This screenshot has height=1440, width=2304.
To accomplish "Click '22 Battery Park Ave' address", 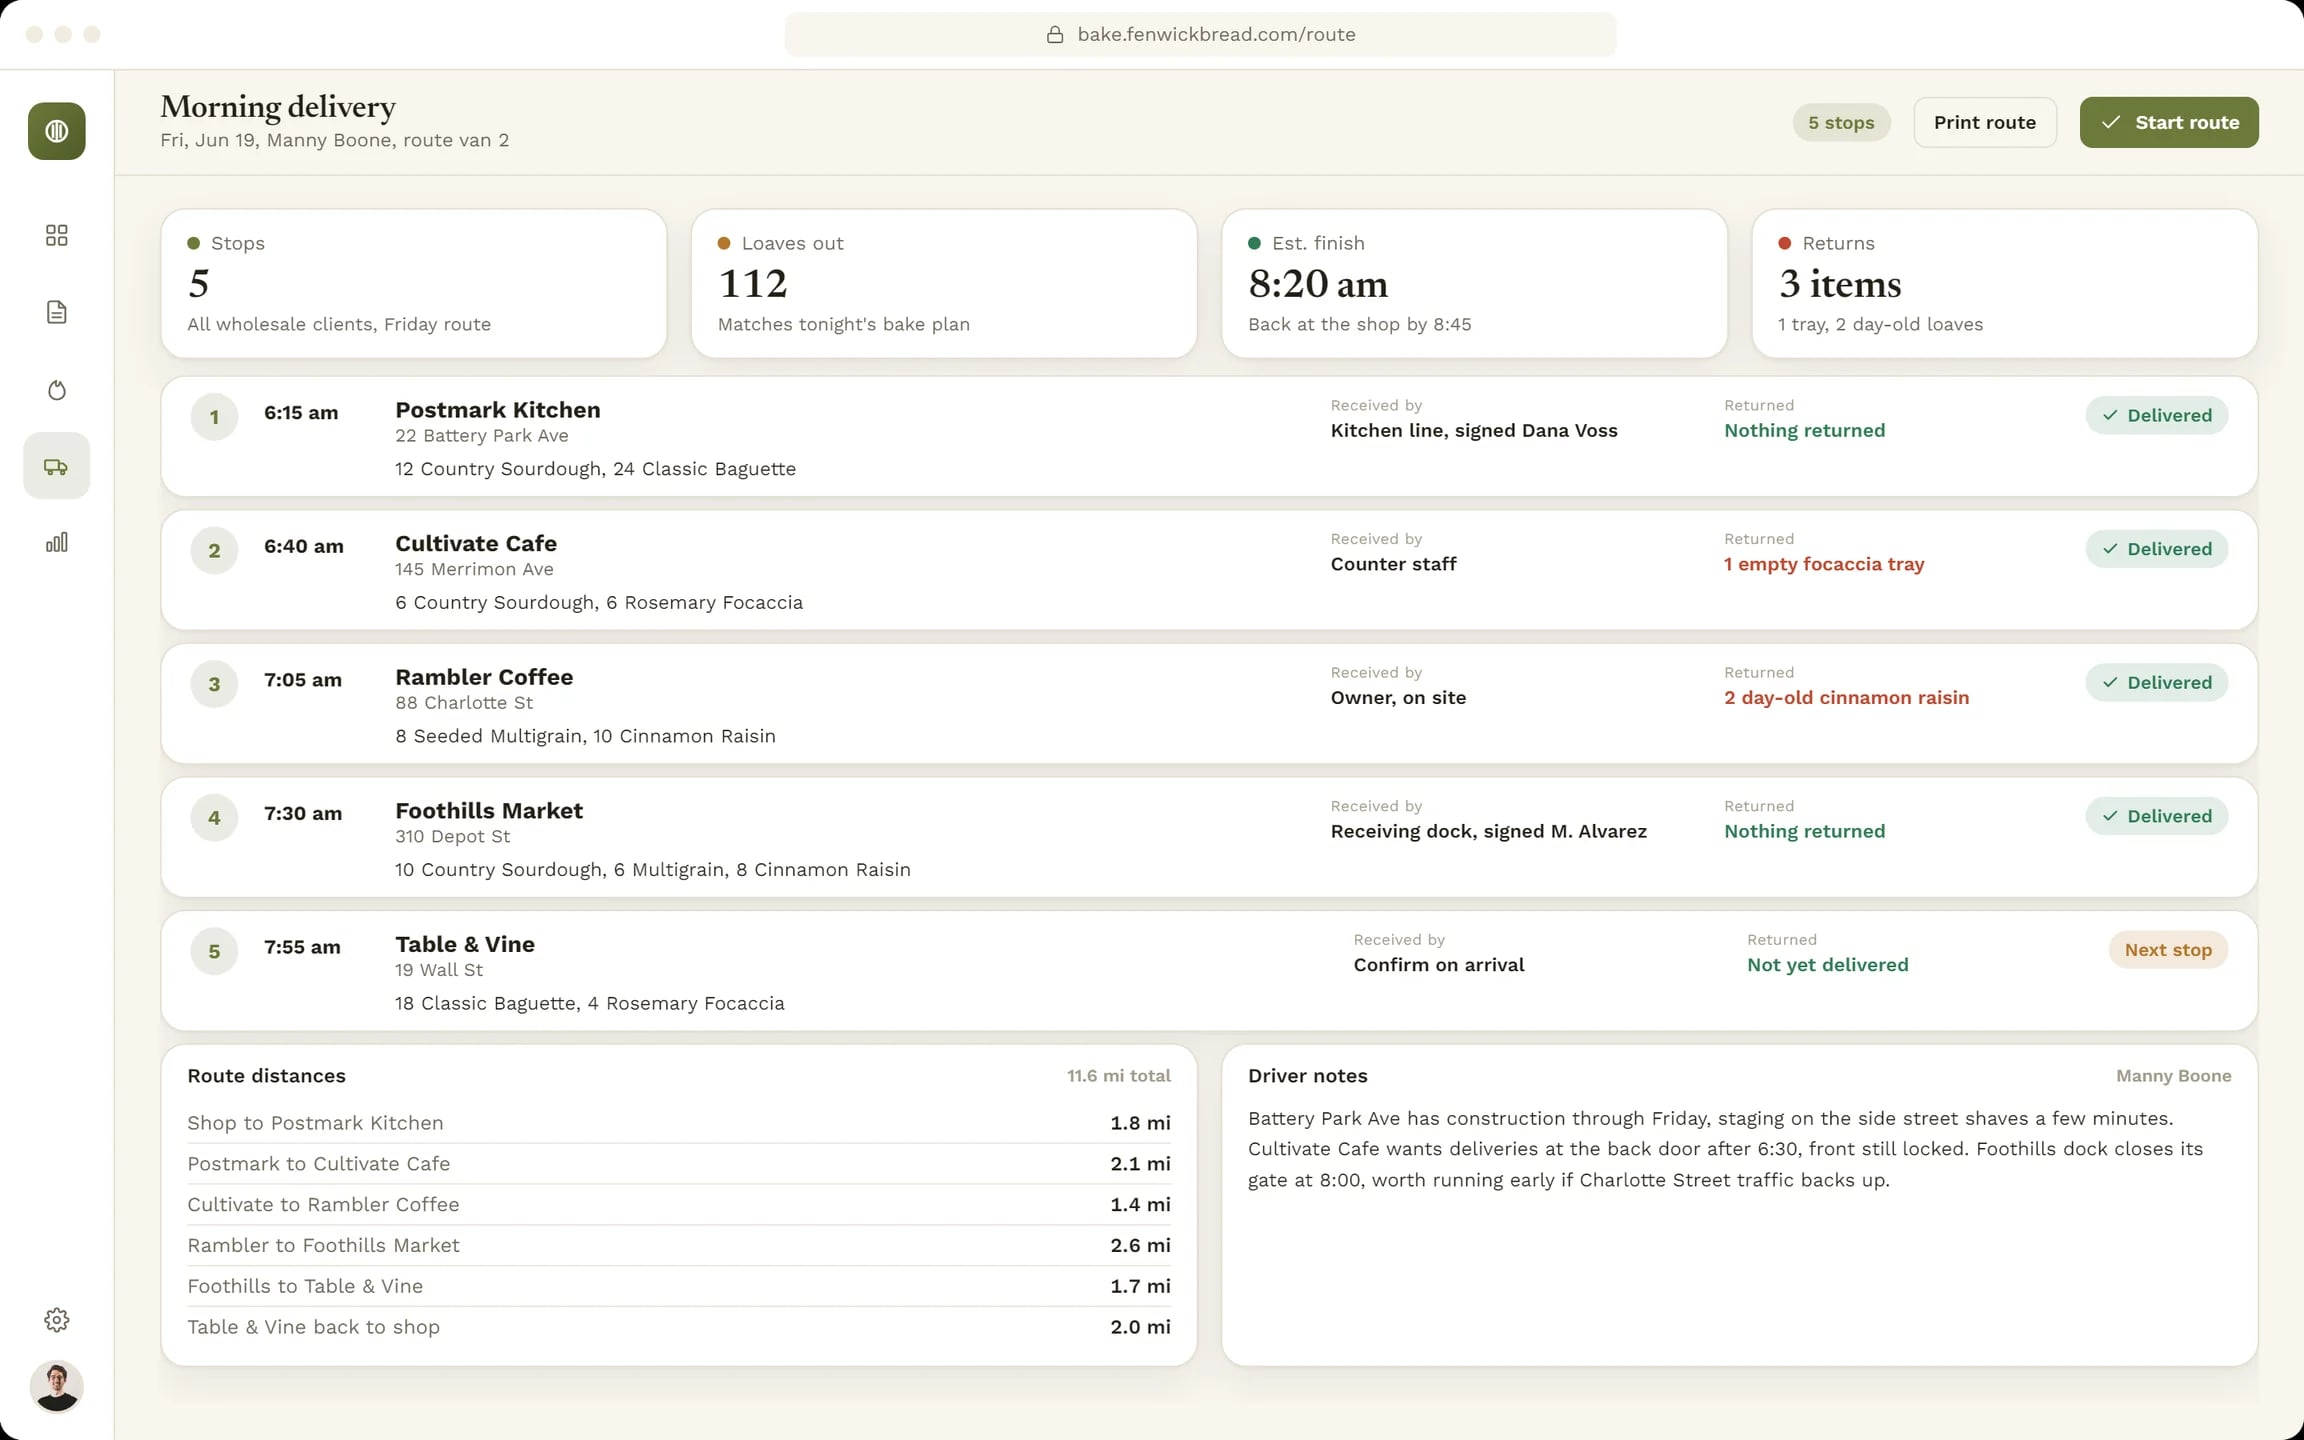I will [x=482, y=436].
